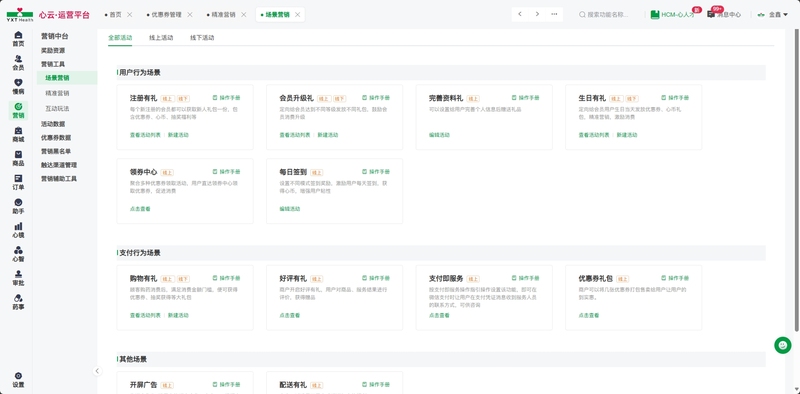Open 操作手册 for 好评有礼 card
This screenshot has width=800, height=394.
[376, 278]
